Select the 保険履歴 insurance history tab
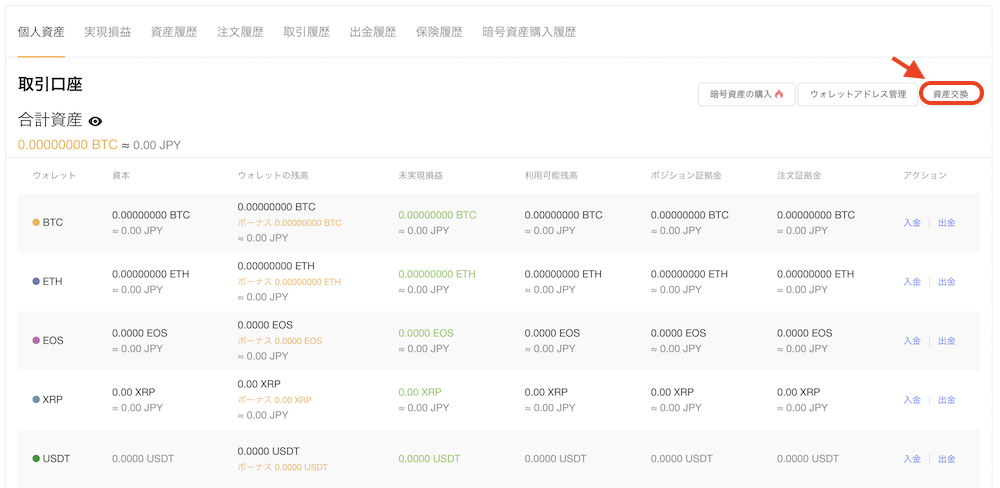The image size is (1000, 488). click(439, 32)
